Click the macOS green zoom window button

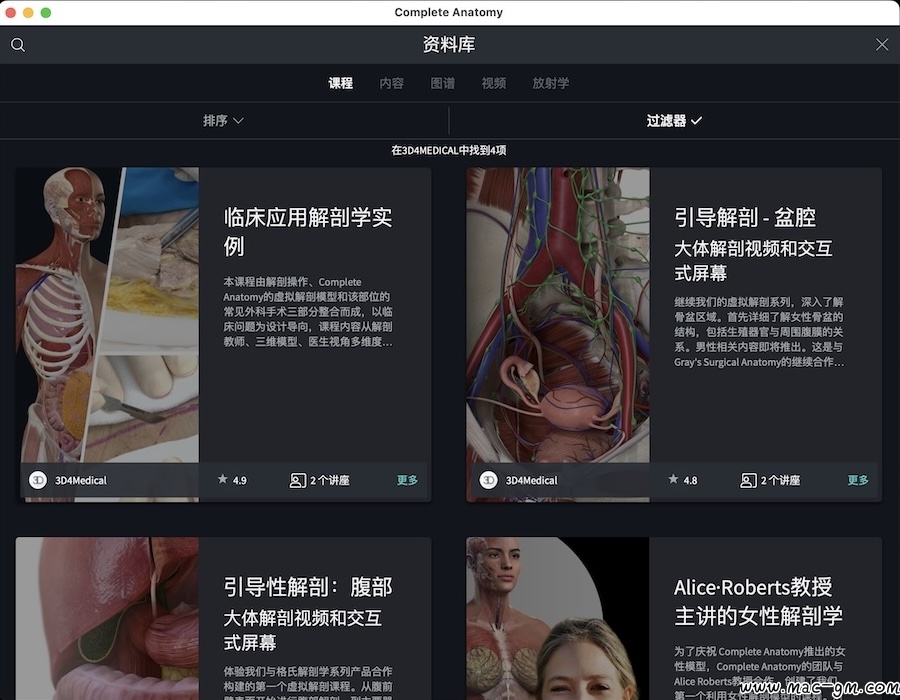click(46, 13)
